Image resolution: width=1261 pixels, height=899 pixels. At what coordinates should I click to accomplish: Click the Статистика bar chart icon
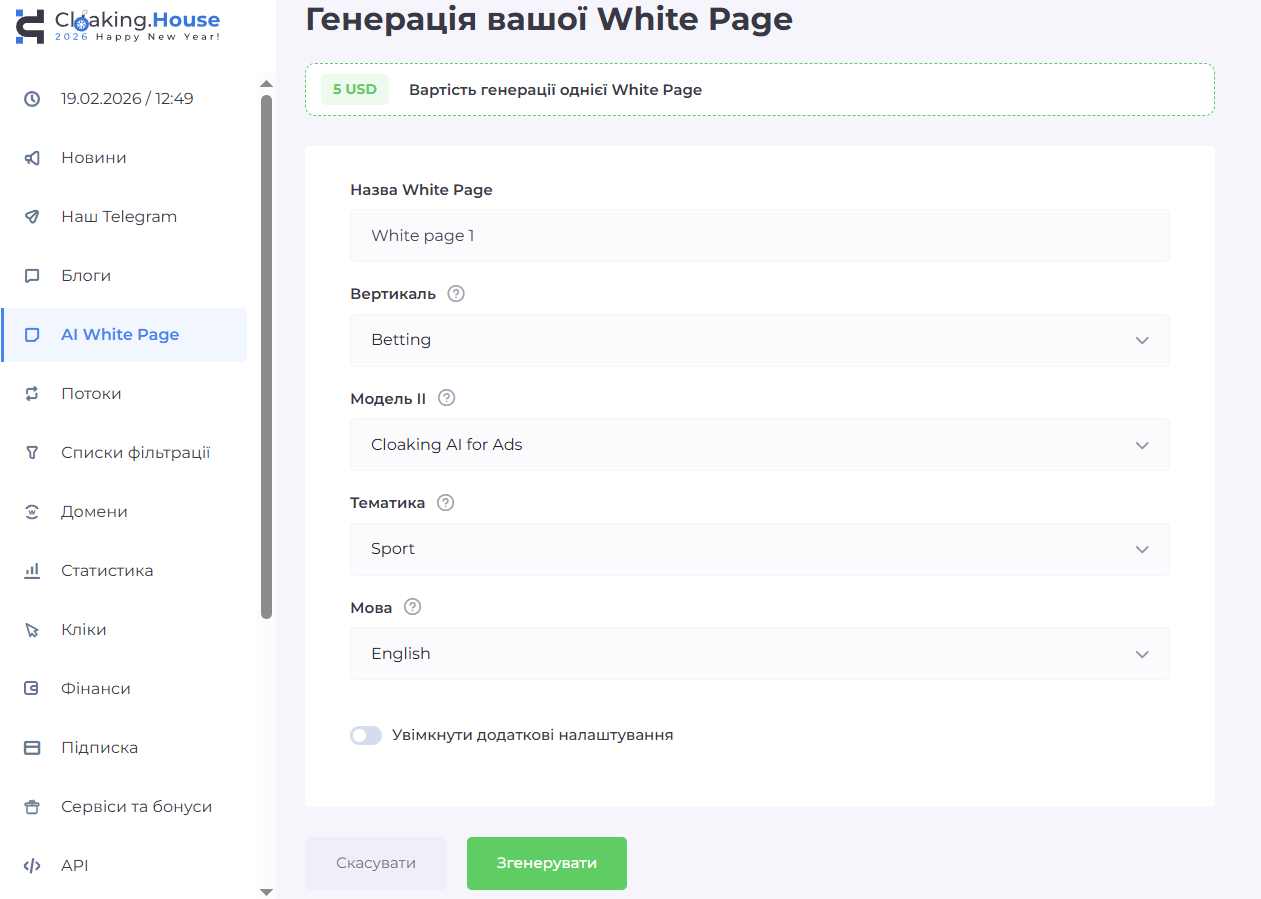tap(32, 571)
